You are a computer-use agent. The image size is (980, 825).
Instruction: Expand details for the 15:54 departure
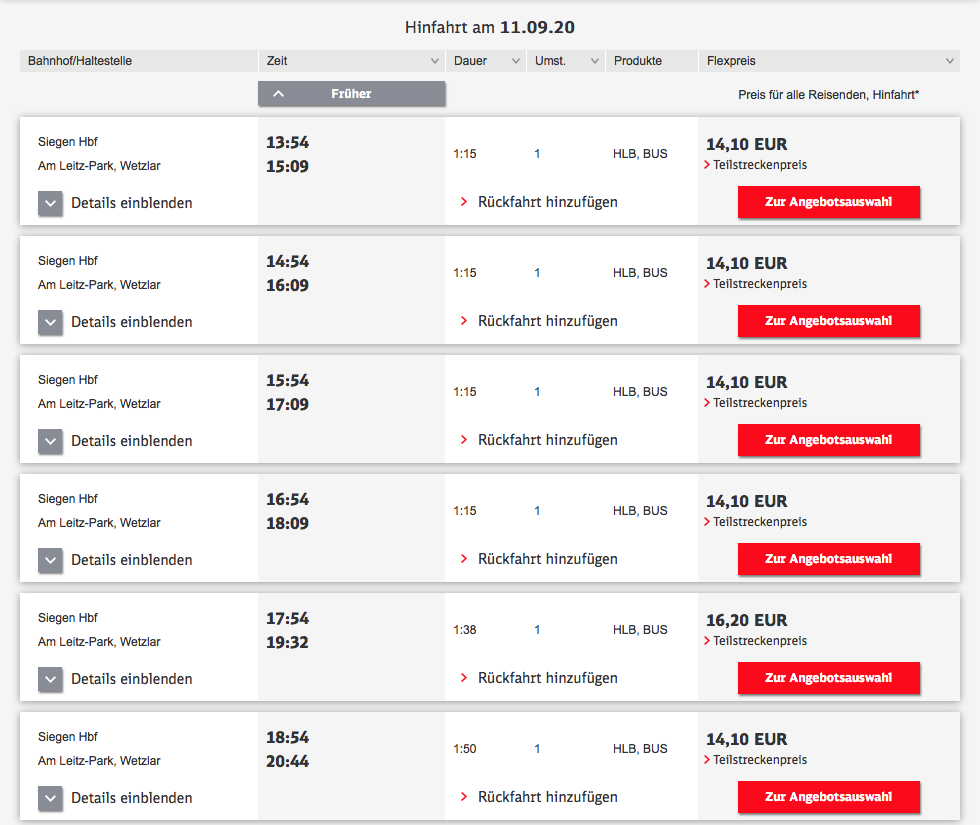click(51, 441)
